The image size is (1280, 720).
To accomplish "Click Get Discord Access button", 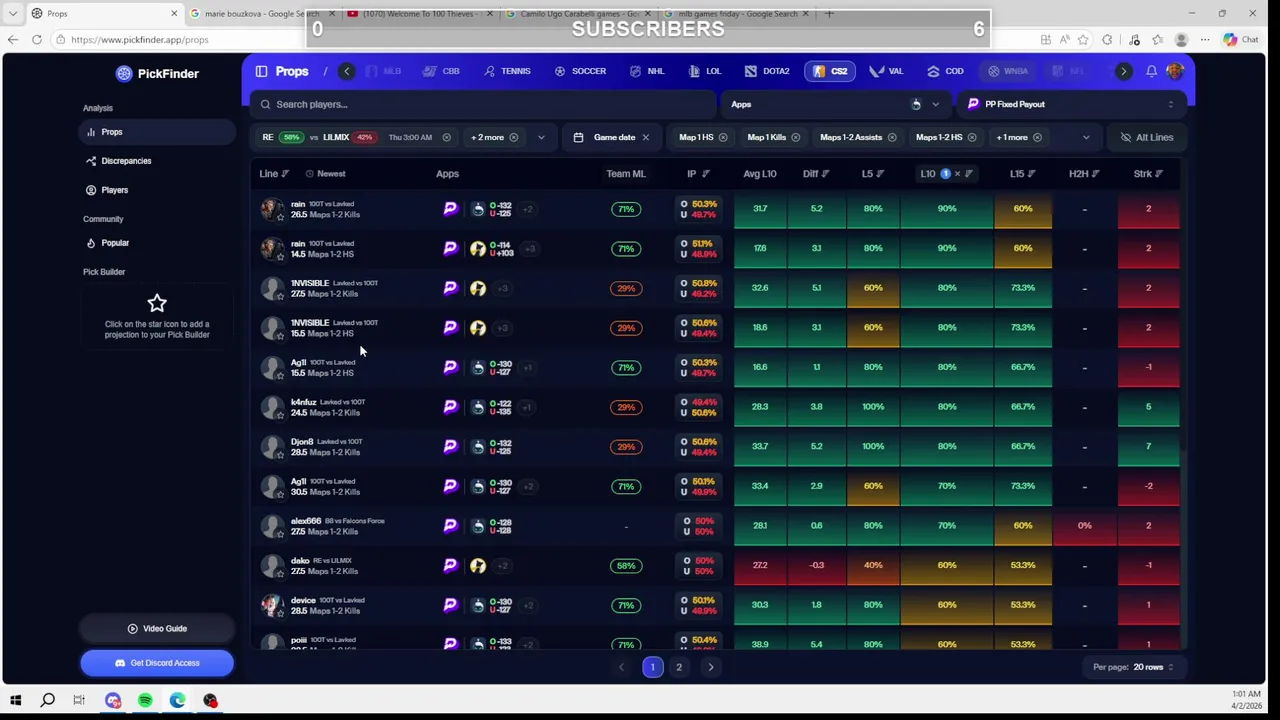I will click(157, 663).
